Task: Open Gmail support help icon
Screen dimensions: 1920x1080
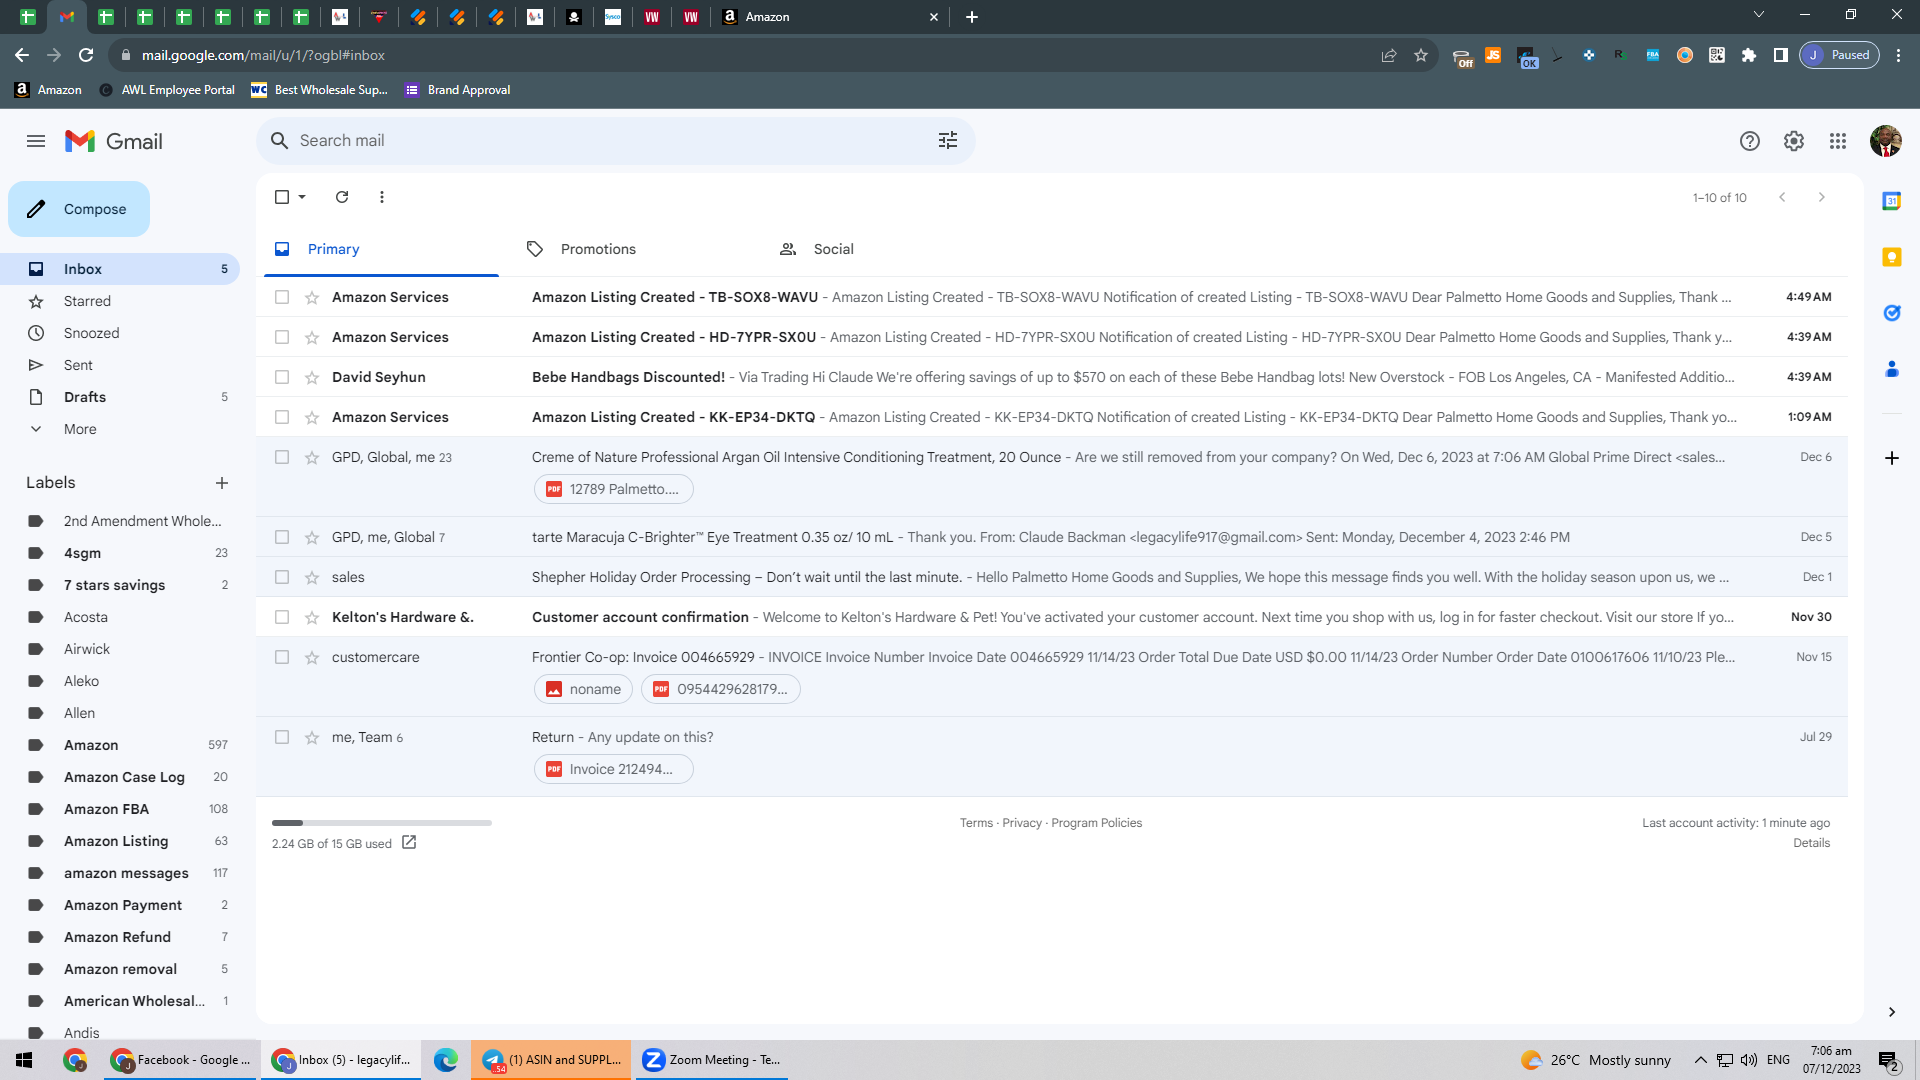Action: 1749,141
